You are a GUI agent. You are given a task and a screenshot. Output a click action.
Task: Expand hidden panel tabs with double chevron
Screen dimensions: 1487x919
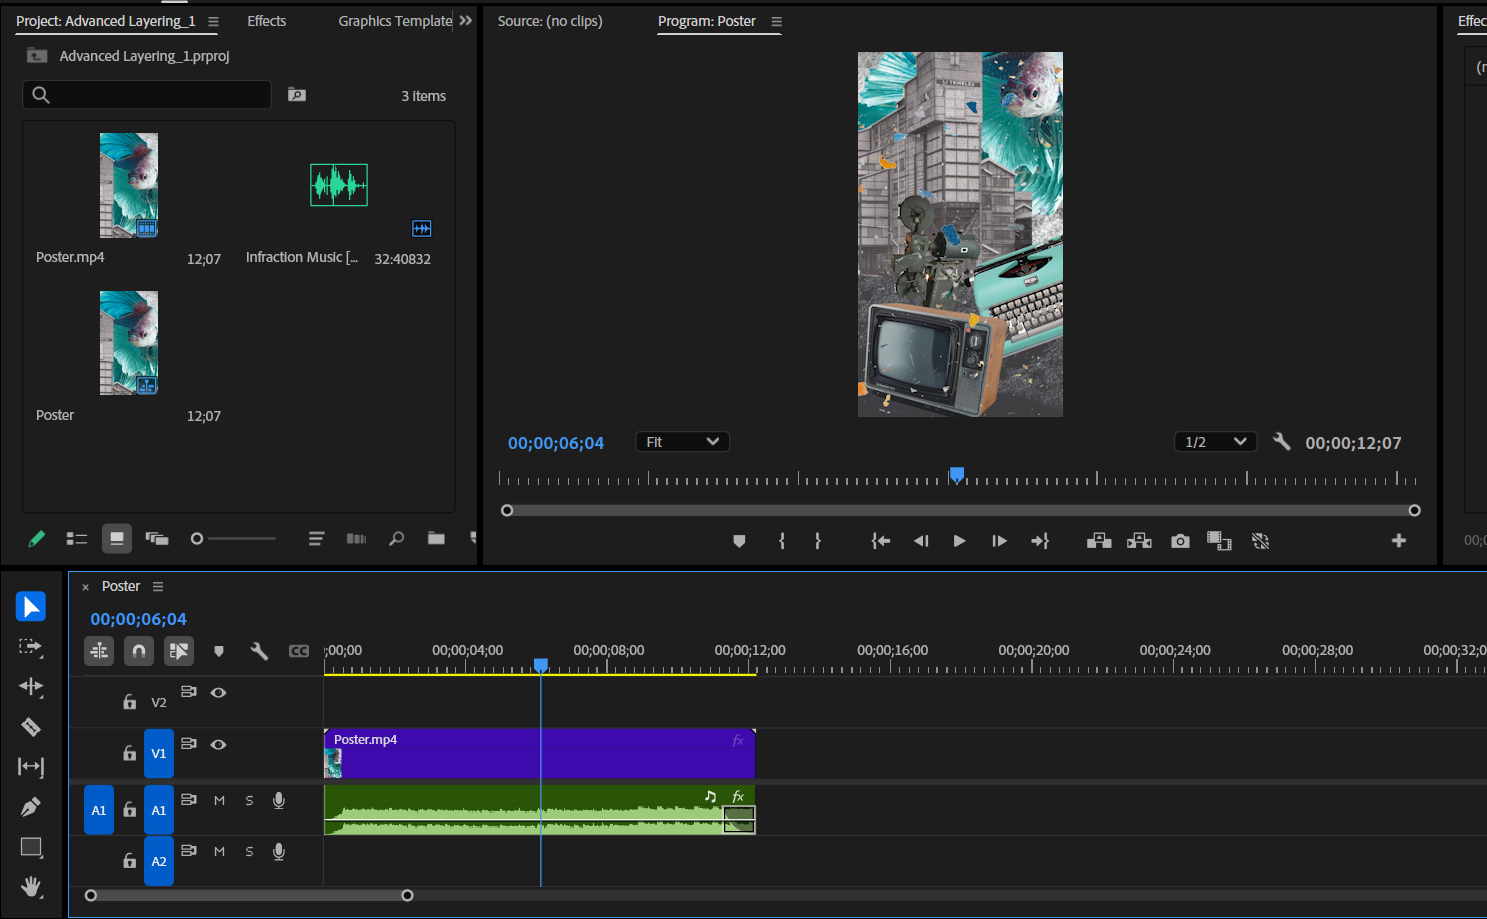[x=465, y=21]
